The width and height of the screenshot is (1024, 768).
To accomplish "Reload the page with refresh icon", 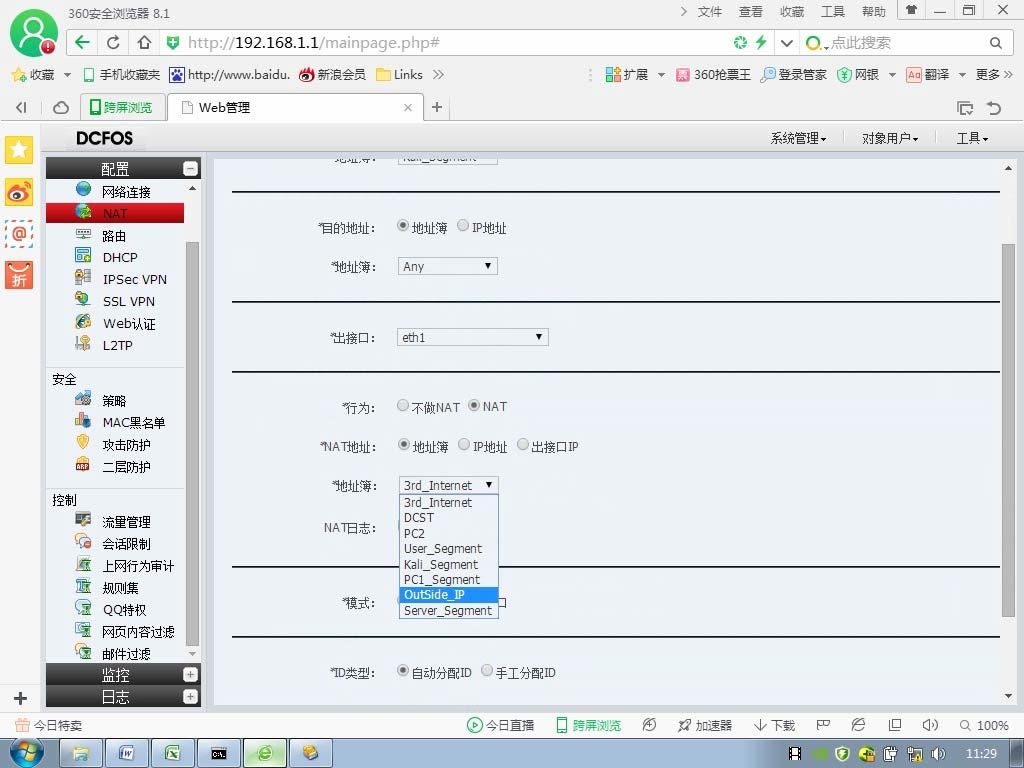I will (x=113, y=42).
